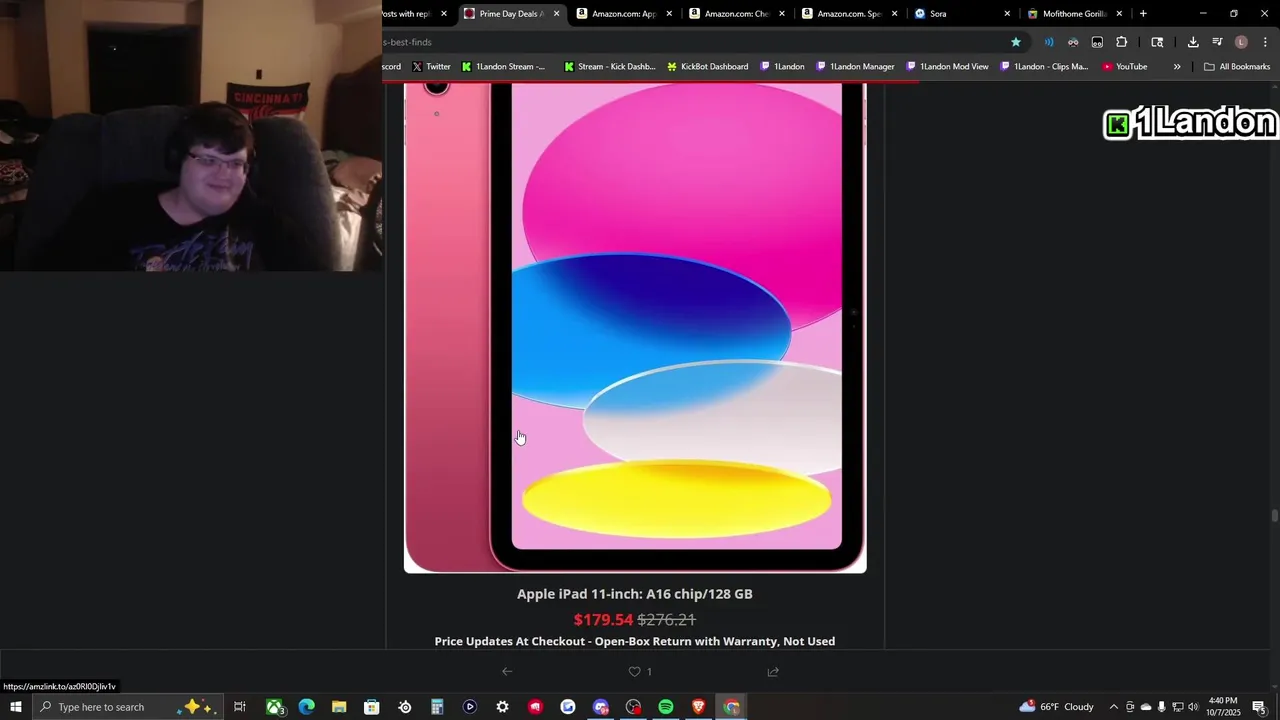Open a new browser tab
The image size is (1280, 720).
coord(1143,14)
